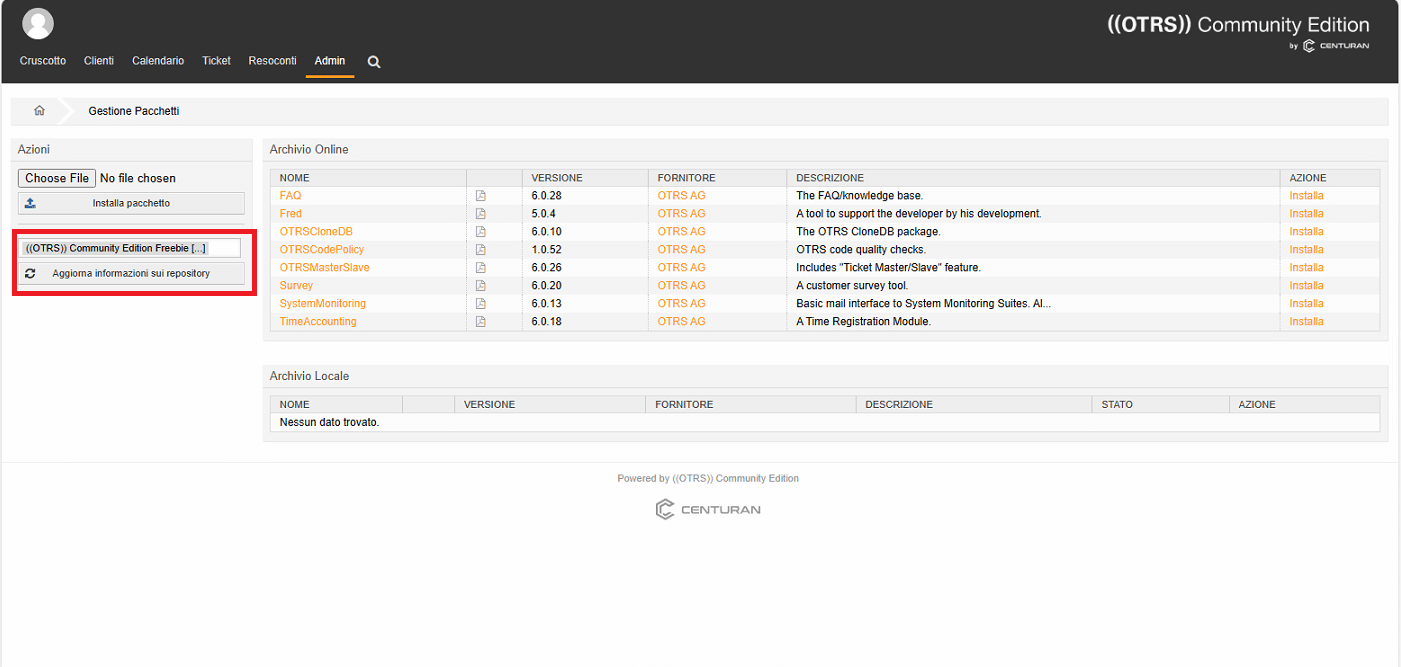Viewport: 1401px width, 667px height.
Task: Click Installa for the Survey package
Action: click(1306, 286)
